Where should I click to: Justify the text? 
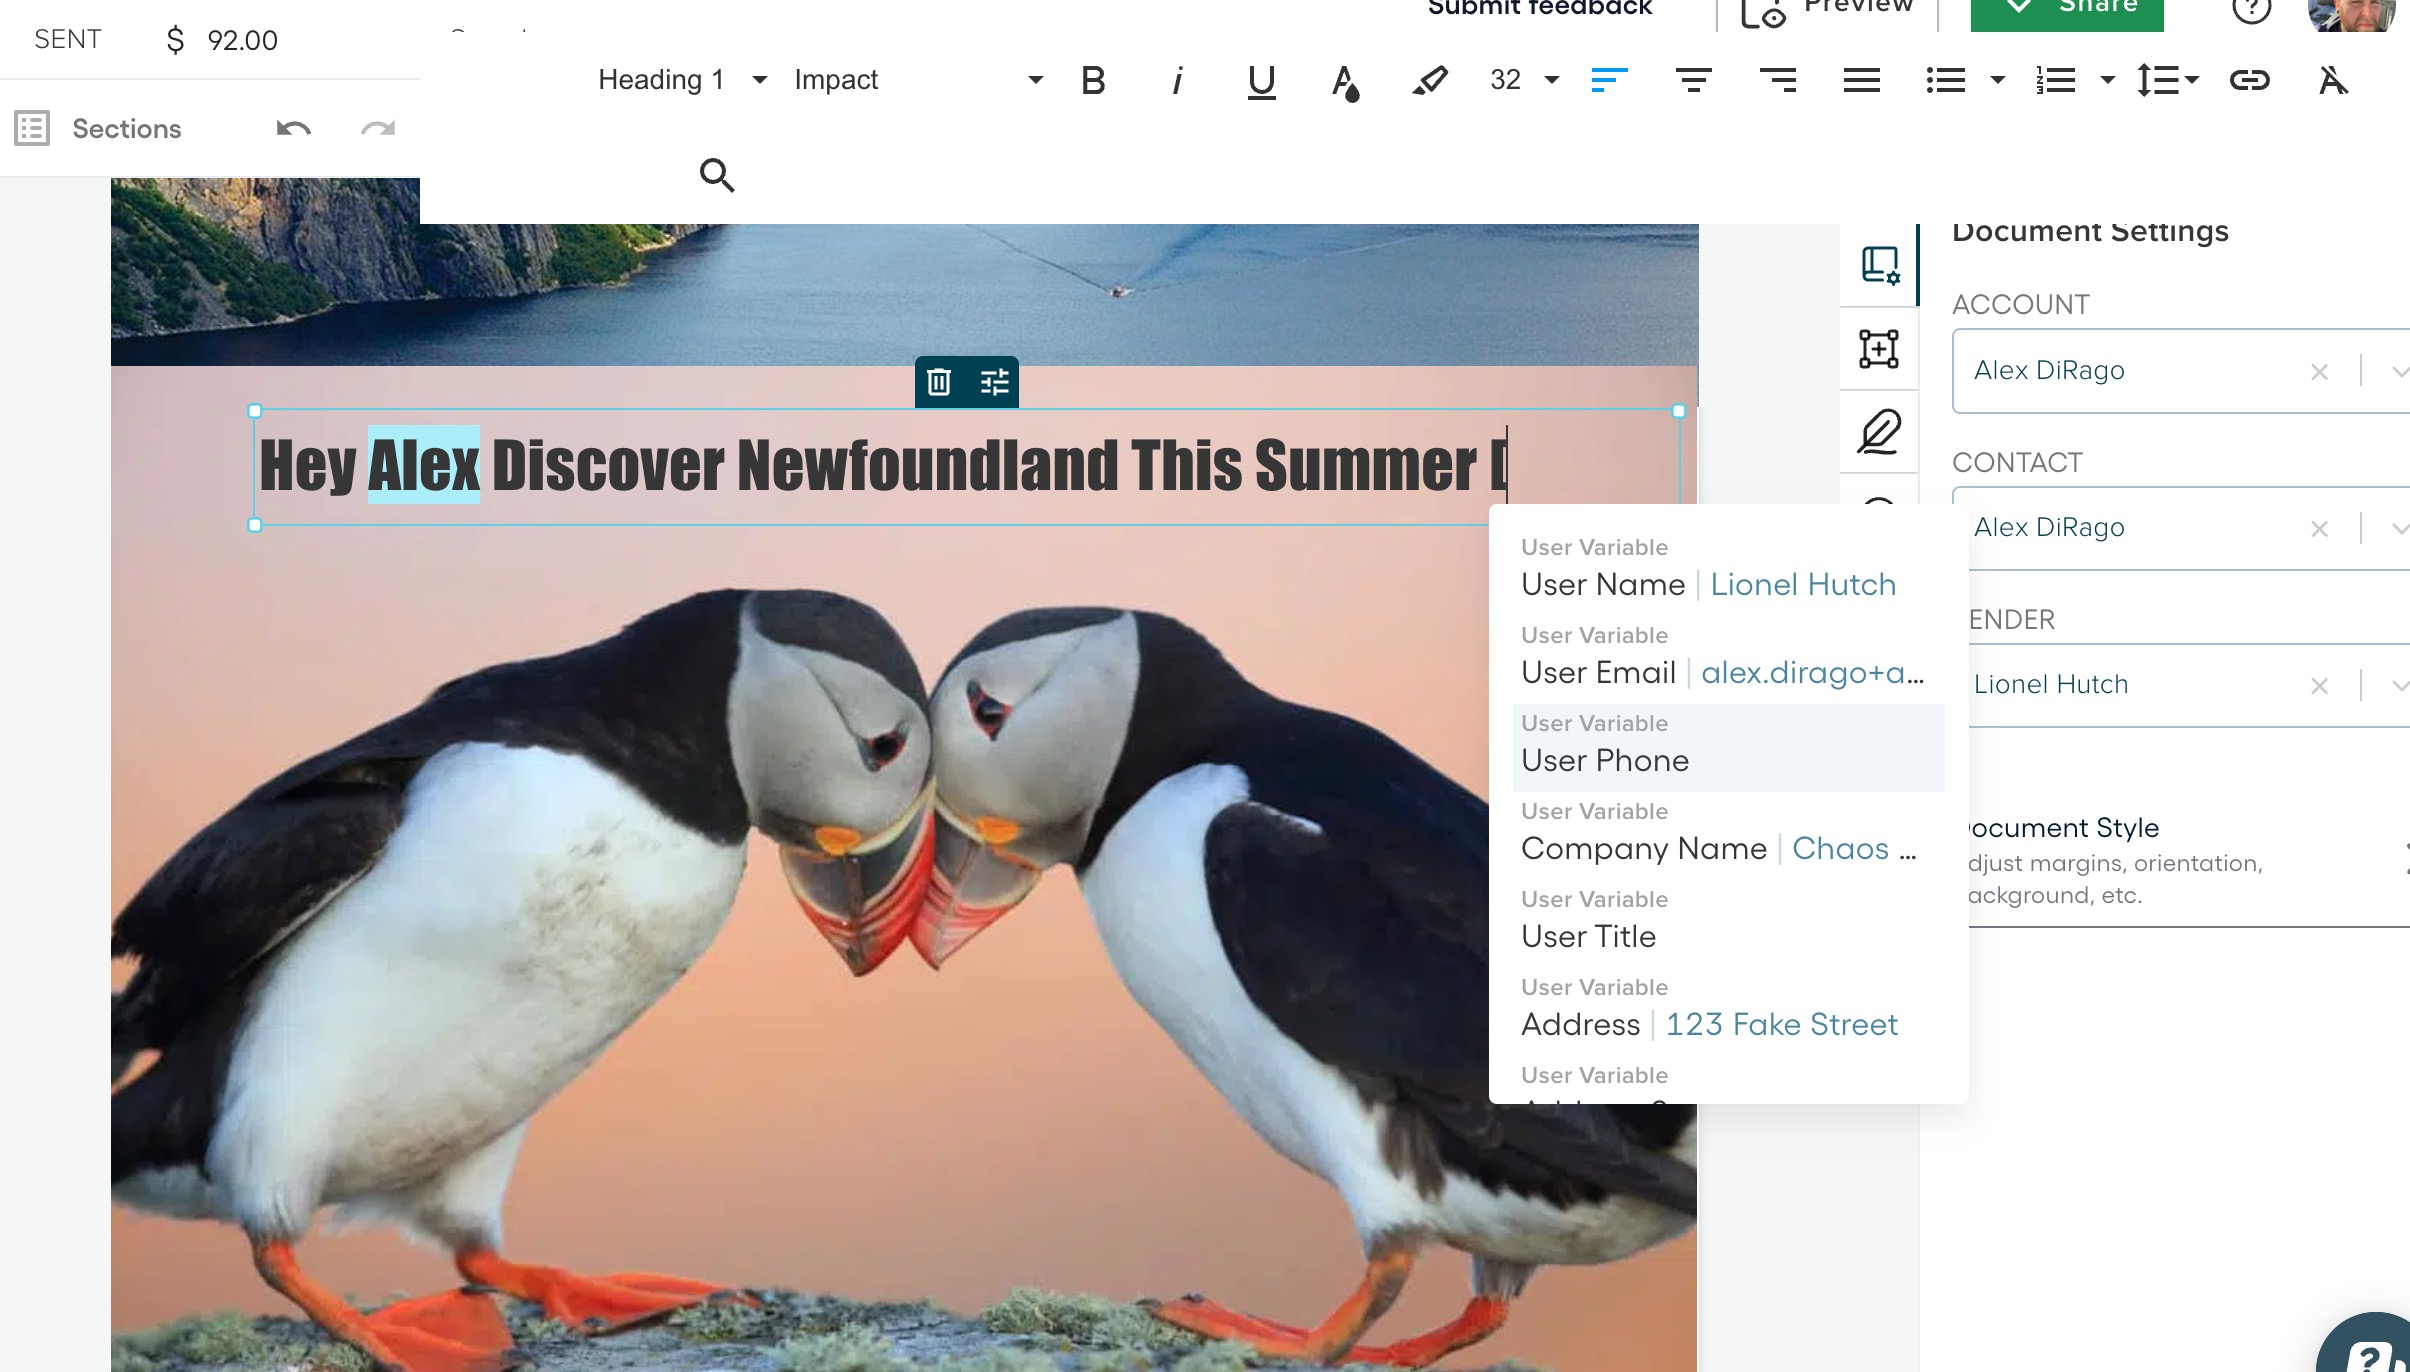tap(1862, 80)
